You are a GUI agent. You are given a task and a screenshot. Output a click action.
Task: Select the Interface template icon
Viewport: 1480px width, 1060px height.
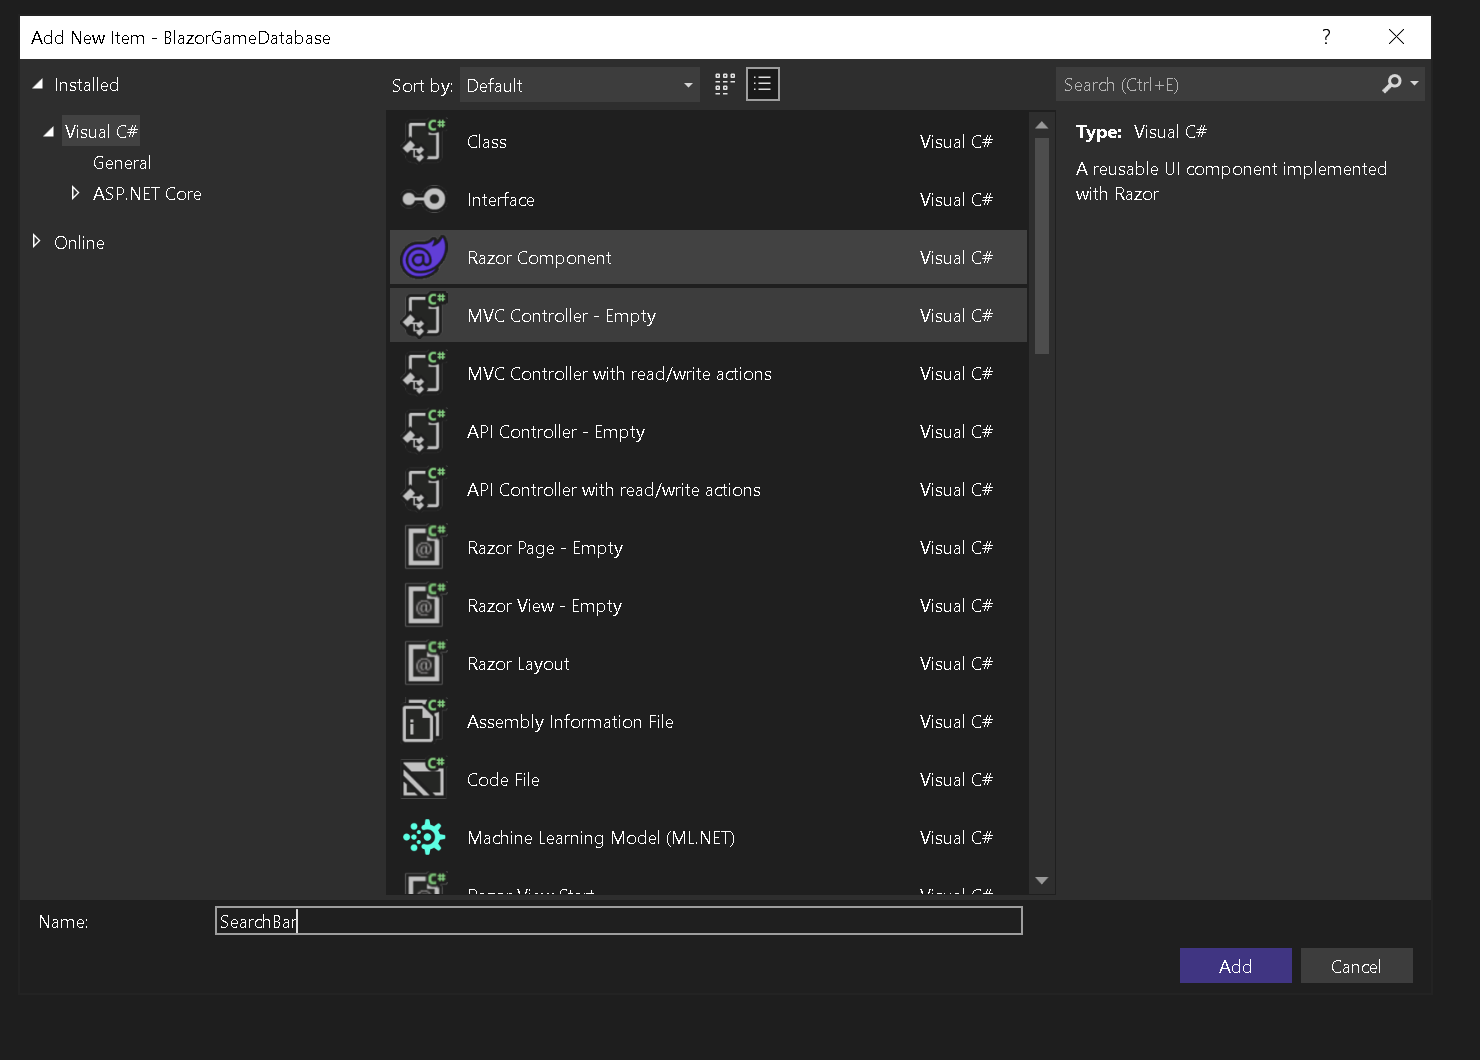pos(423,199)
